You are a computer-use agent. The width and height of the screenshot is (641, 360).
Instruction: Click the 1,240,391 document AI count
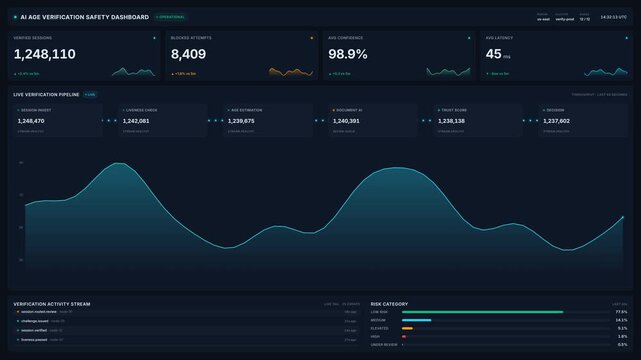pyautogui.click(x=346, y=121)
